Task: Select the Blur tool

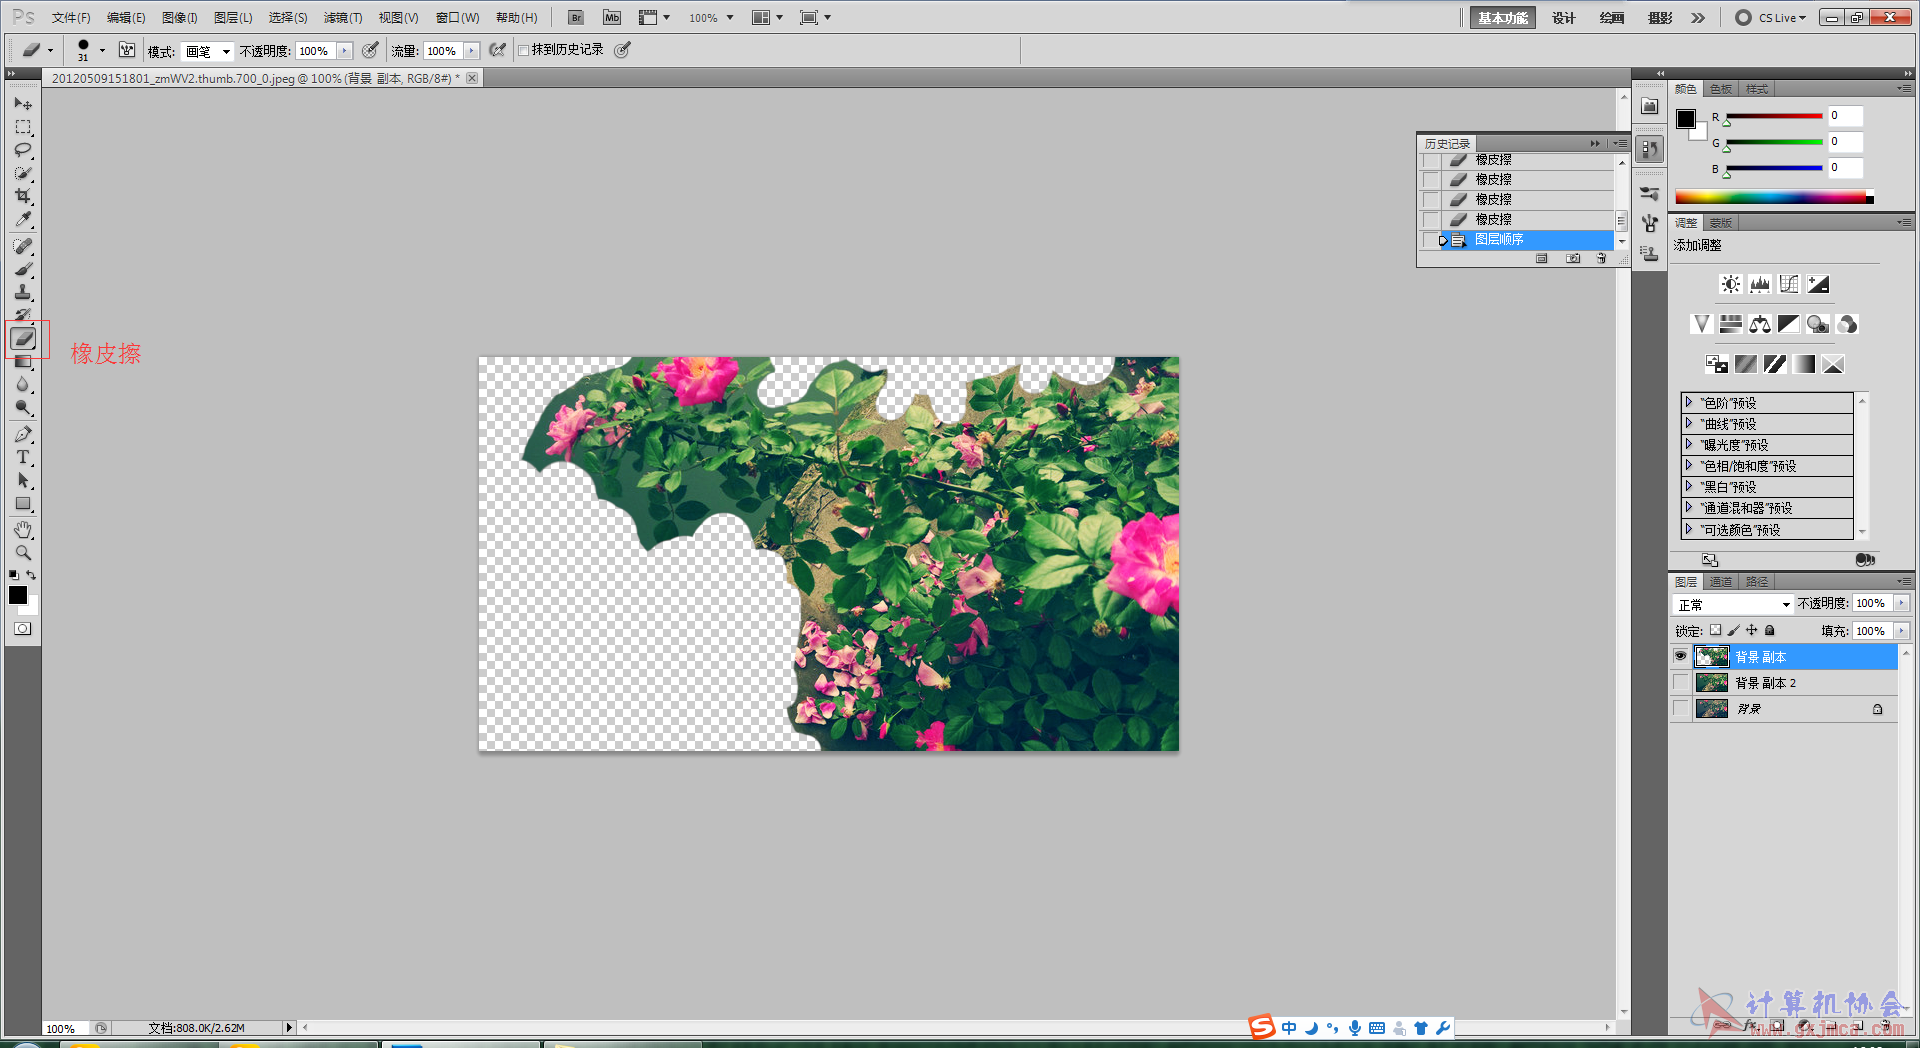Action: pyautogui.click(x=23, y=385)
